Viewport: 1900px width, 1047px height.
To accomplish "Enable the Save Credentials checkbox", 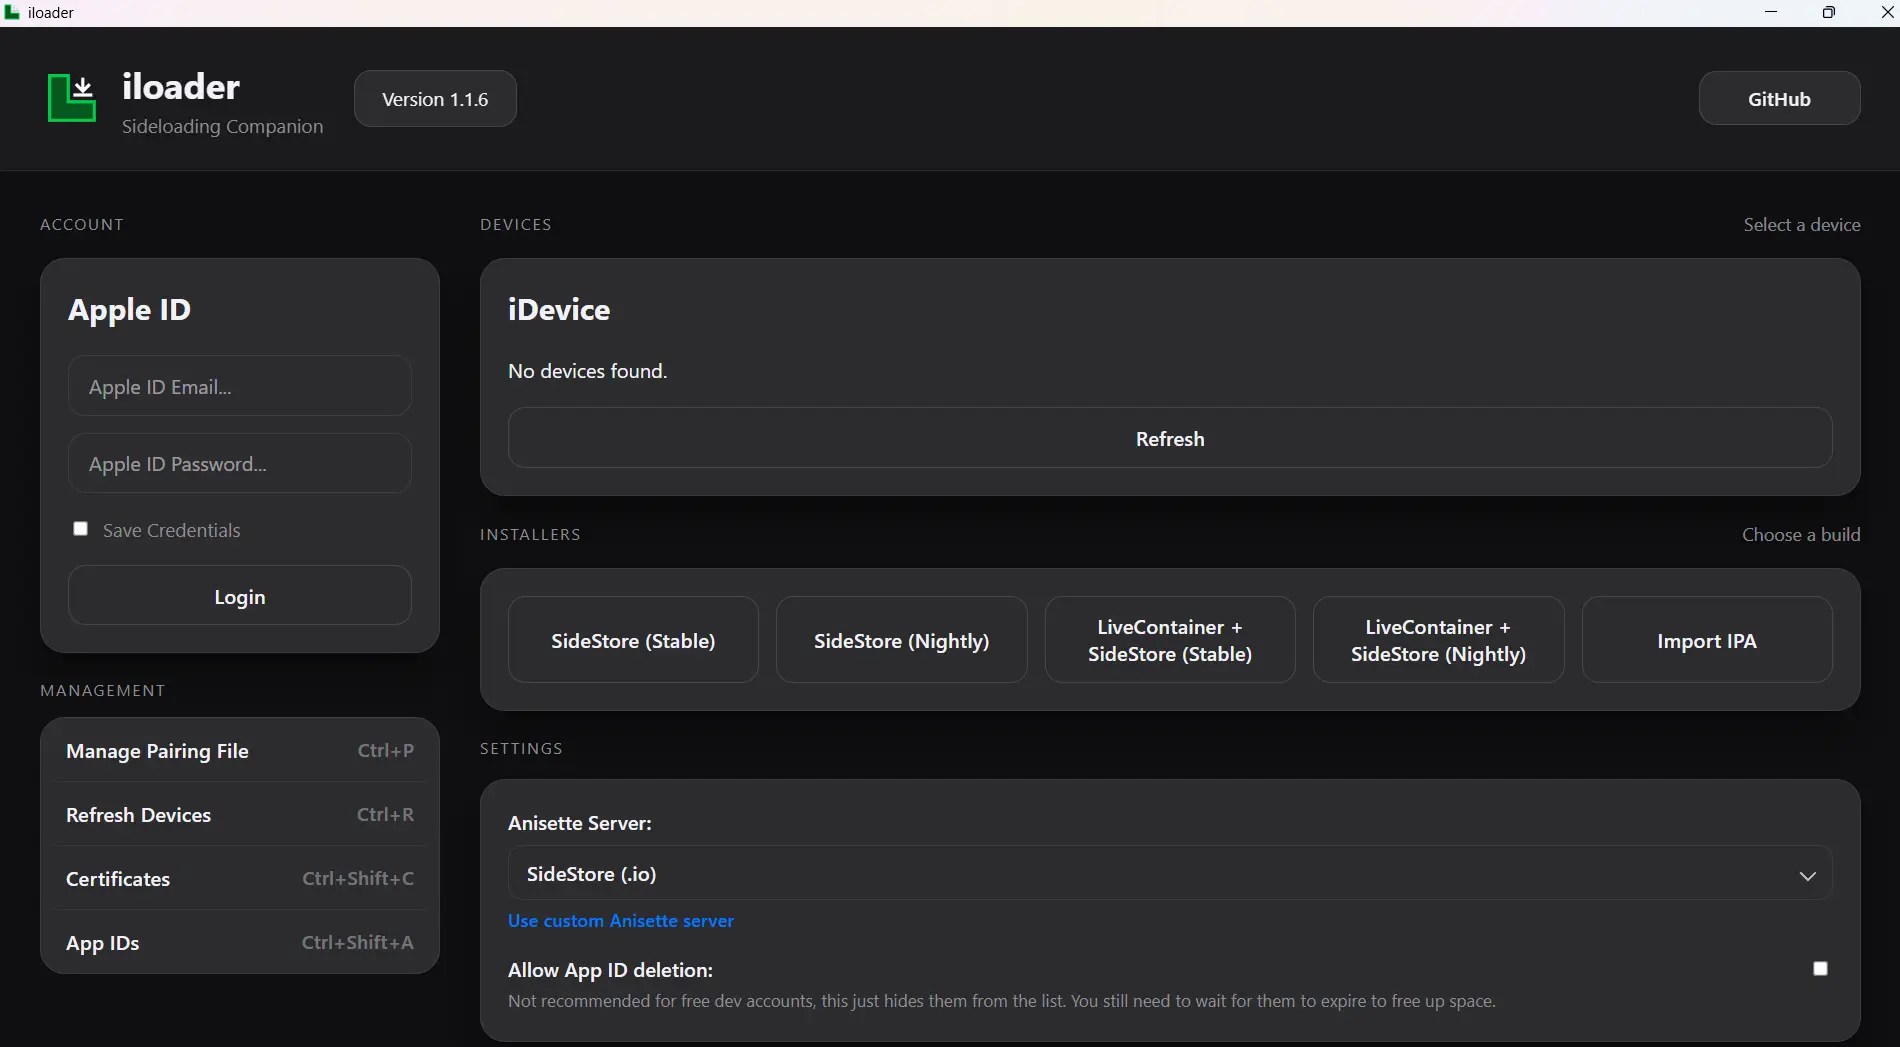I will click(x=81, y=529).
